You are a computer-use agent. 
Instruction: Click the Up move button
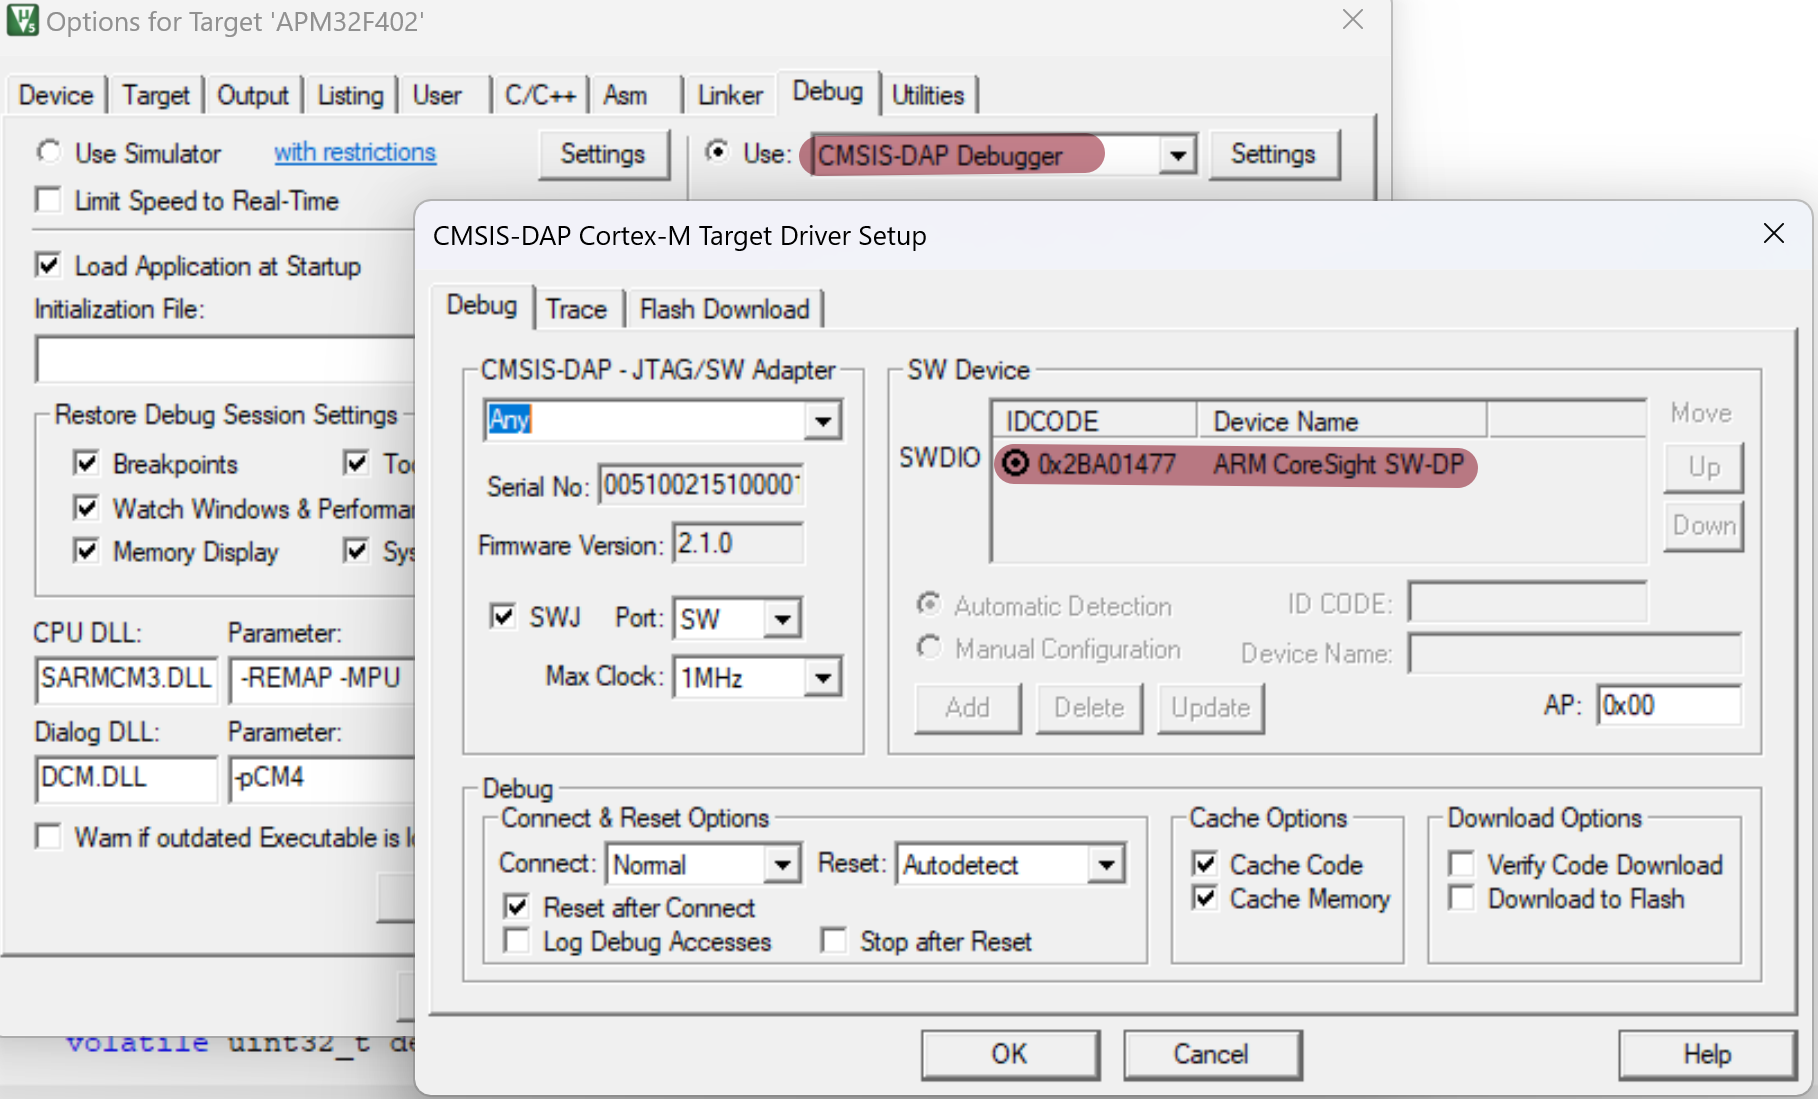coord(1704,467)
